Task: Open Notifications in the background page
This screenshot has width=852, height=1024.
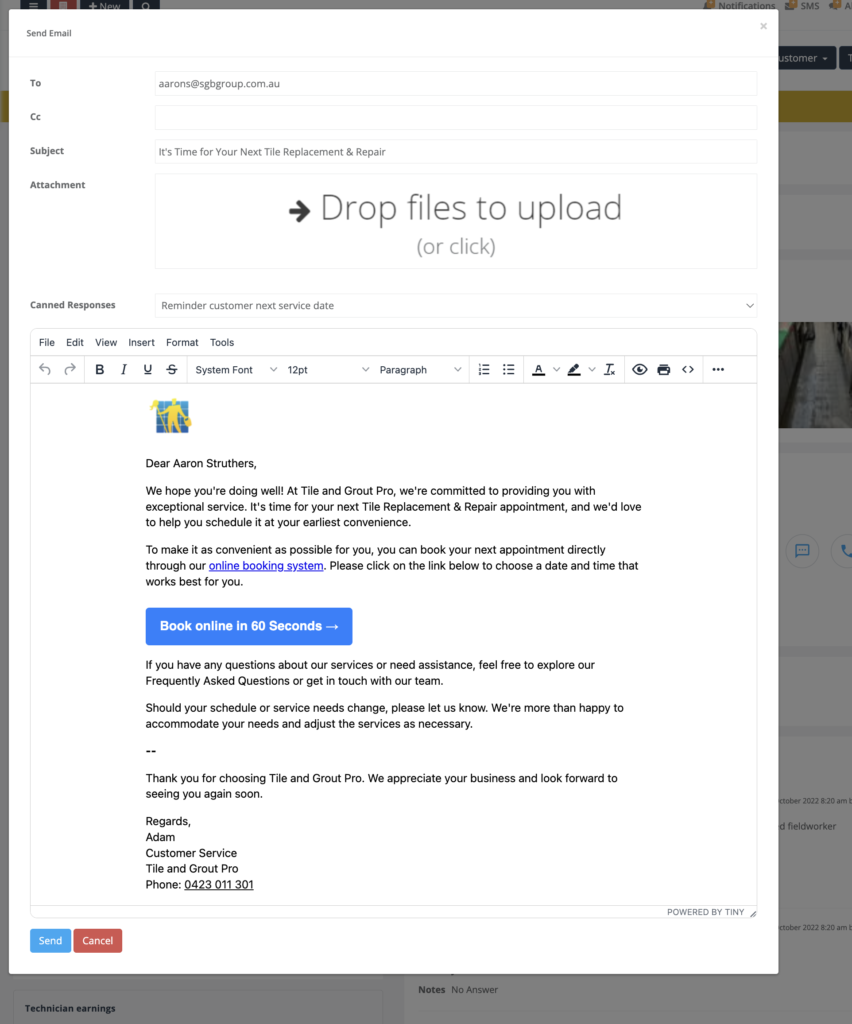Action: pos(739,5)
